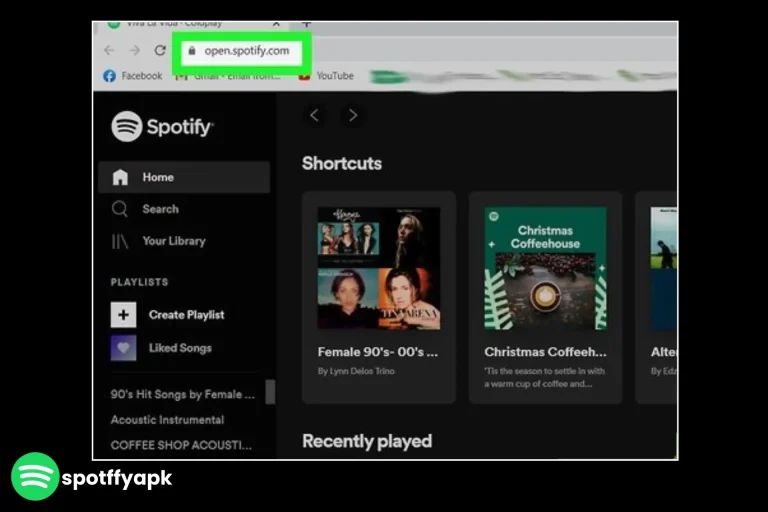768x512 pixels.
Task: Click the Liked Songs heart icon
Action: 123,348
